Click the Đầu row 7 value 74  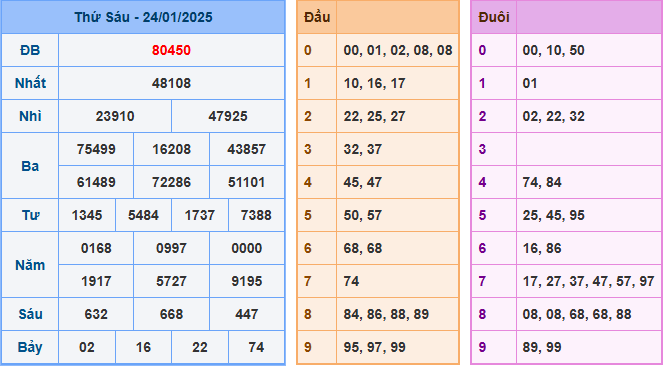tap(351, 281)
